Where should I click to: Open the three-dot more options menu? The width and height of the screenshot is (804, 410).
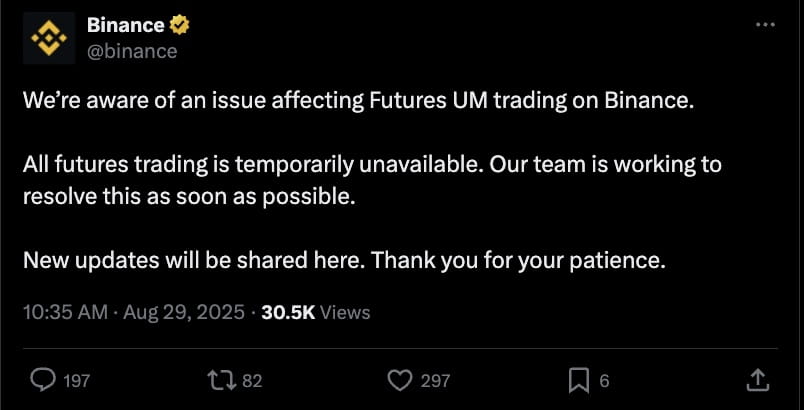[x=766, y=24]
